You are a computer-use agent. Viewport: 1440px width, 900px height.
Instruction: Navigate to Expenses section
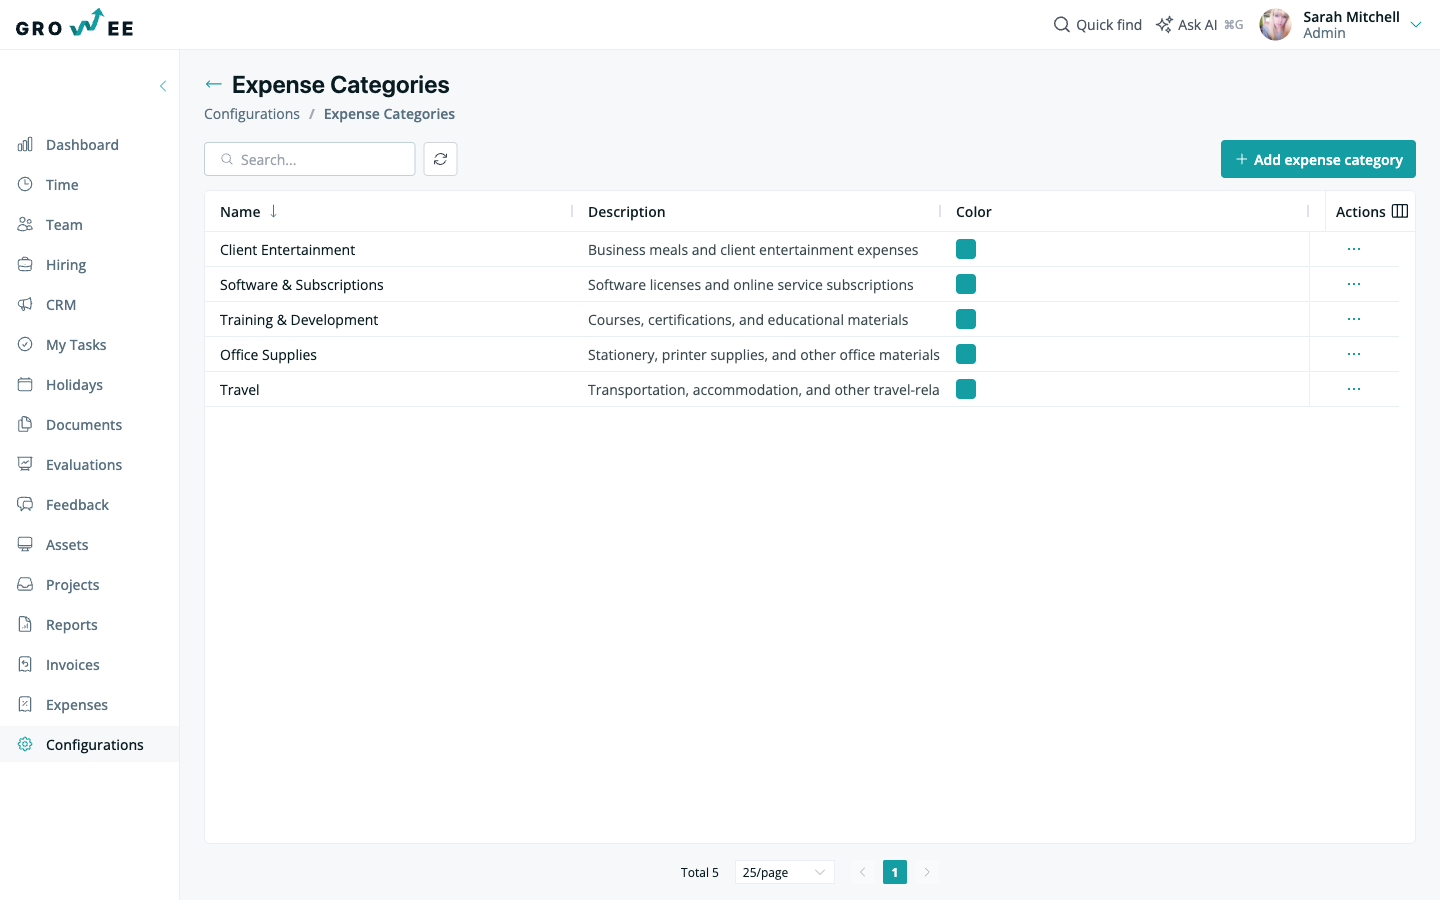click(77, 705)
